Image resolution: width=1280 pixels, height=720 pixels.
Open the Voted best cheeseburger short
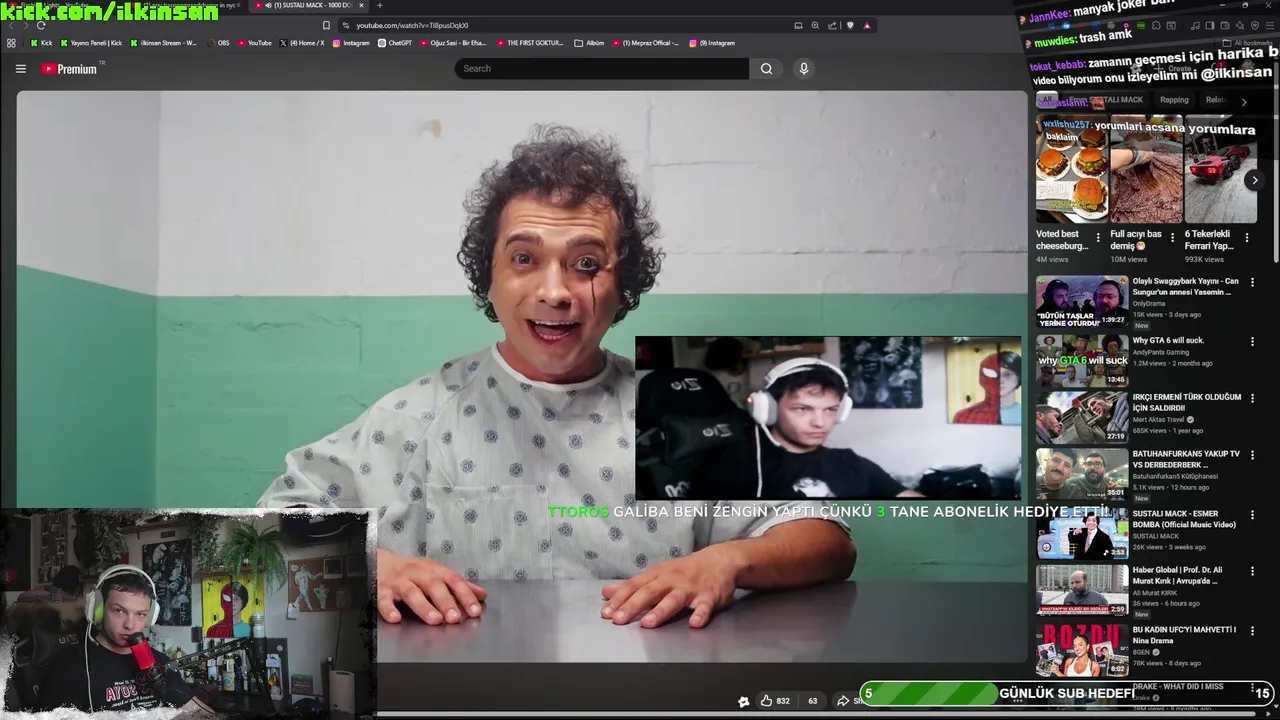click(1071, 170)
